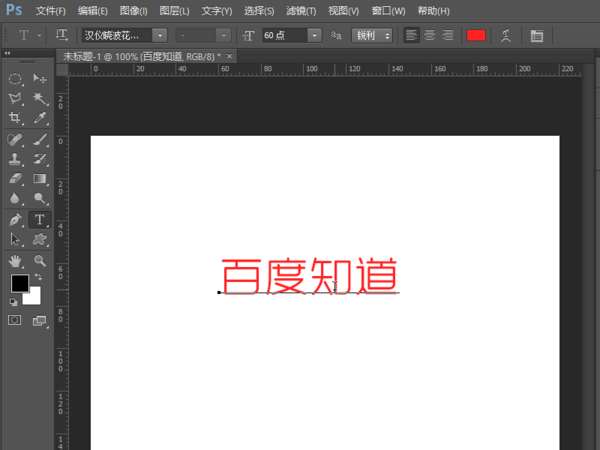The height and width of the screenshot is (450, 600).
Task: Select the Hand tool
Action: pyautogui.click(x=15, y=261)
